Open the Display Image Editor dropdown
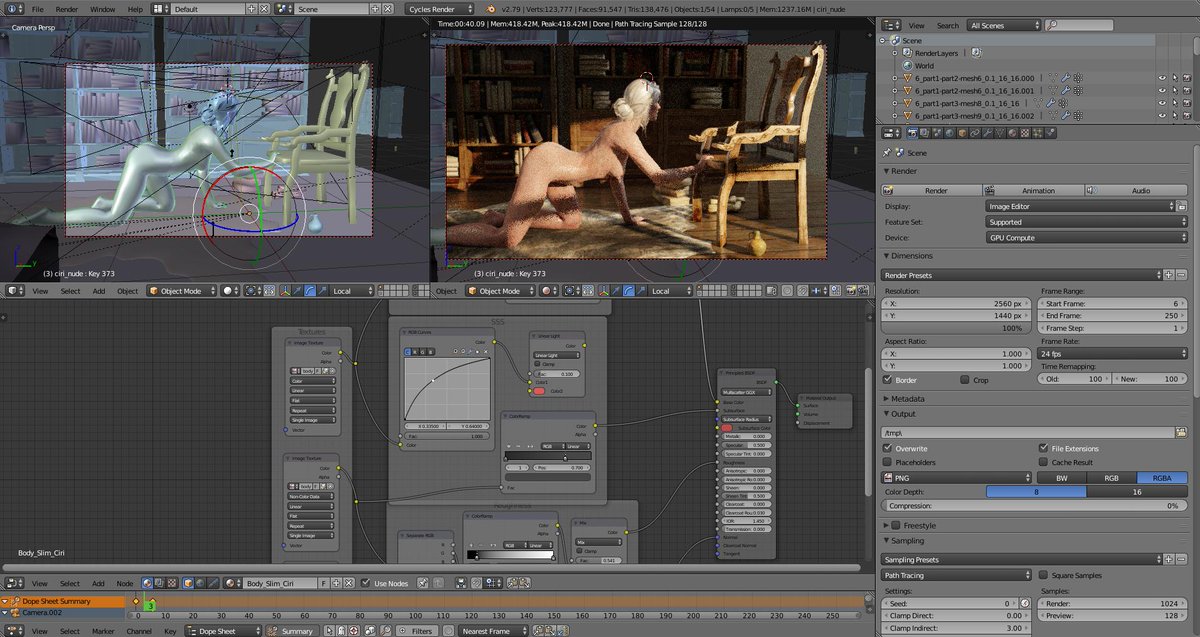 tap(1081, 206)
